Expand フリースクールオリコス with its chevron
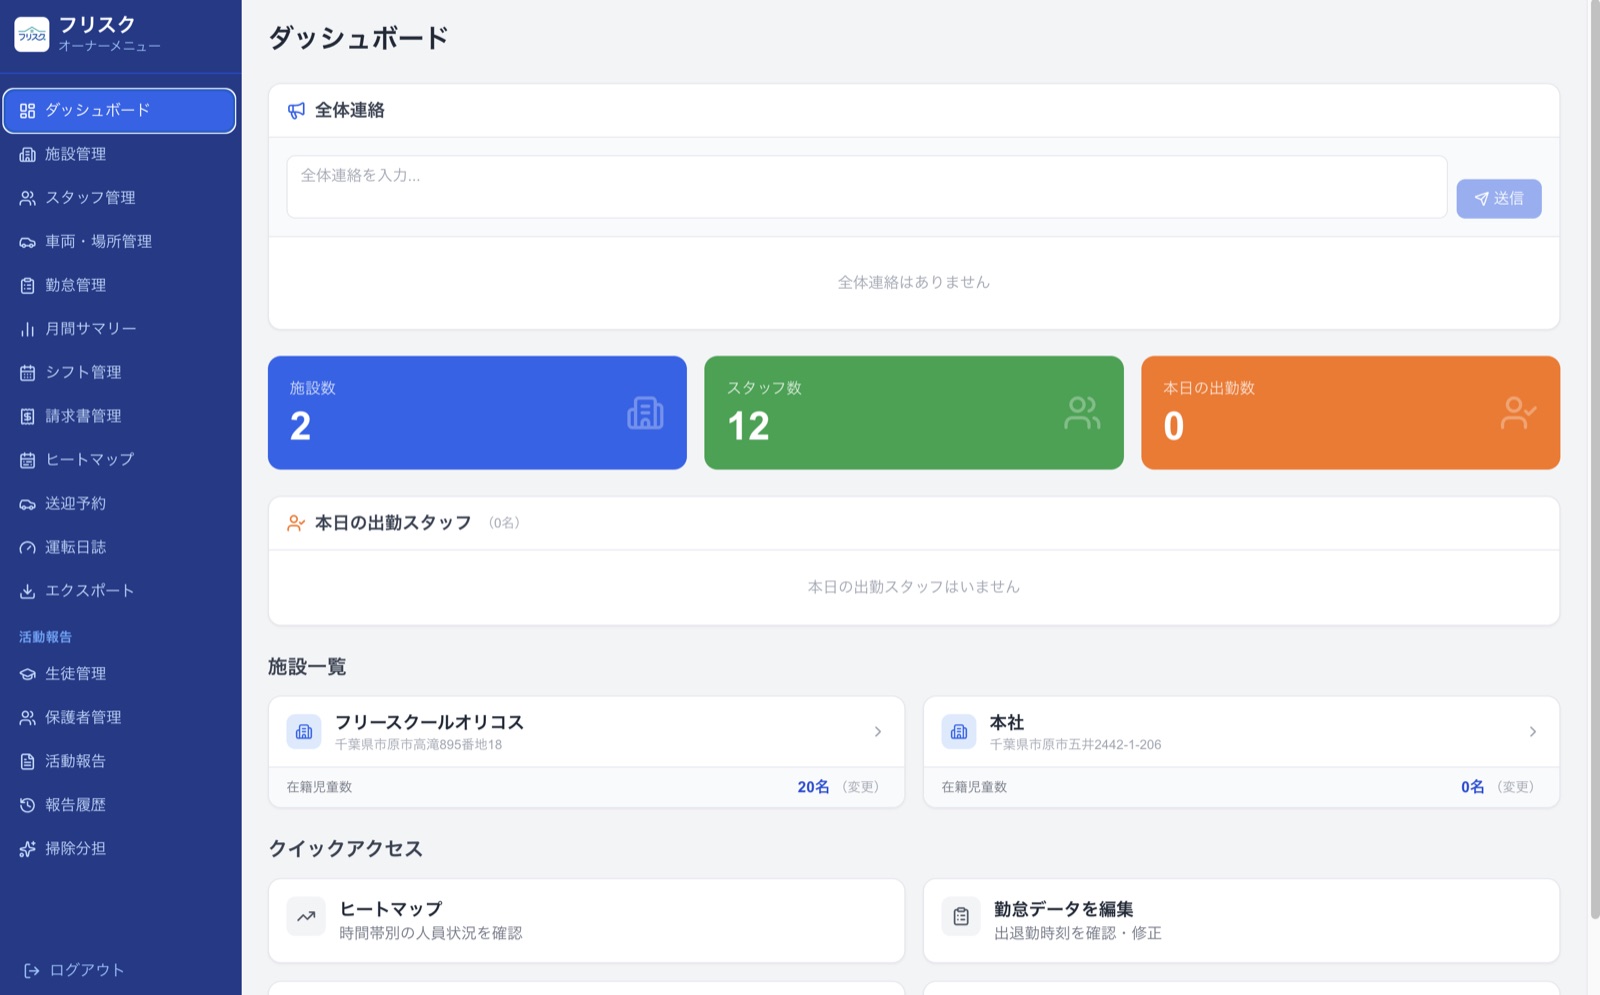 pos(878,732)
